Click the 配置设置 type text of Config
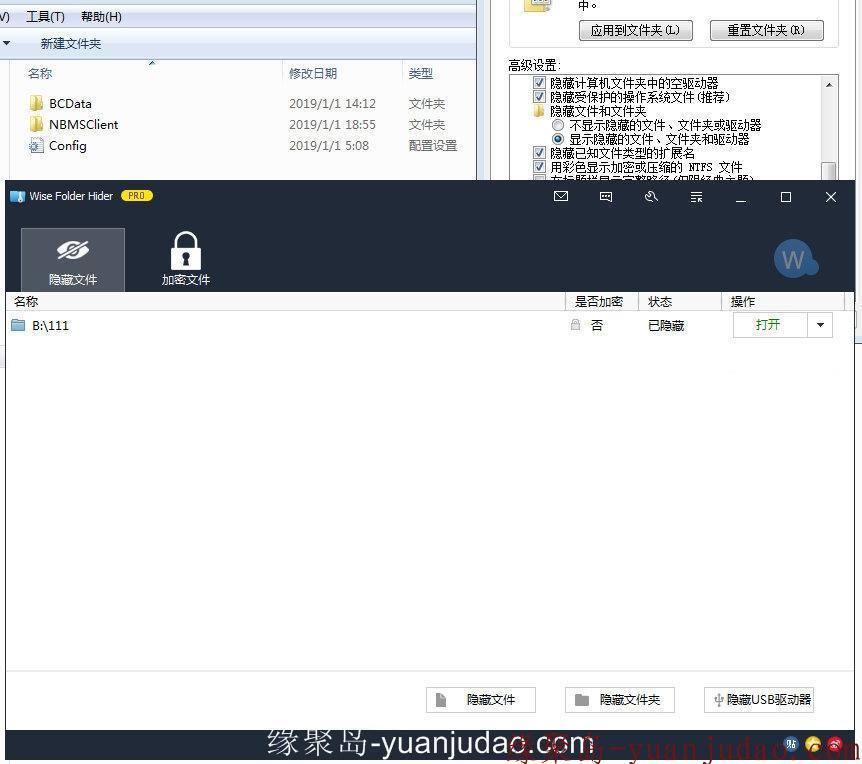 [x=433, y=146]
